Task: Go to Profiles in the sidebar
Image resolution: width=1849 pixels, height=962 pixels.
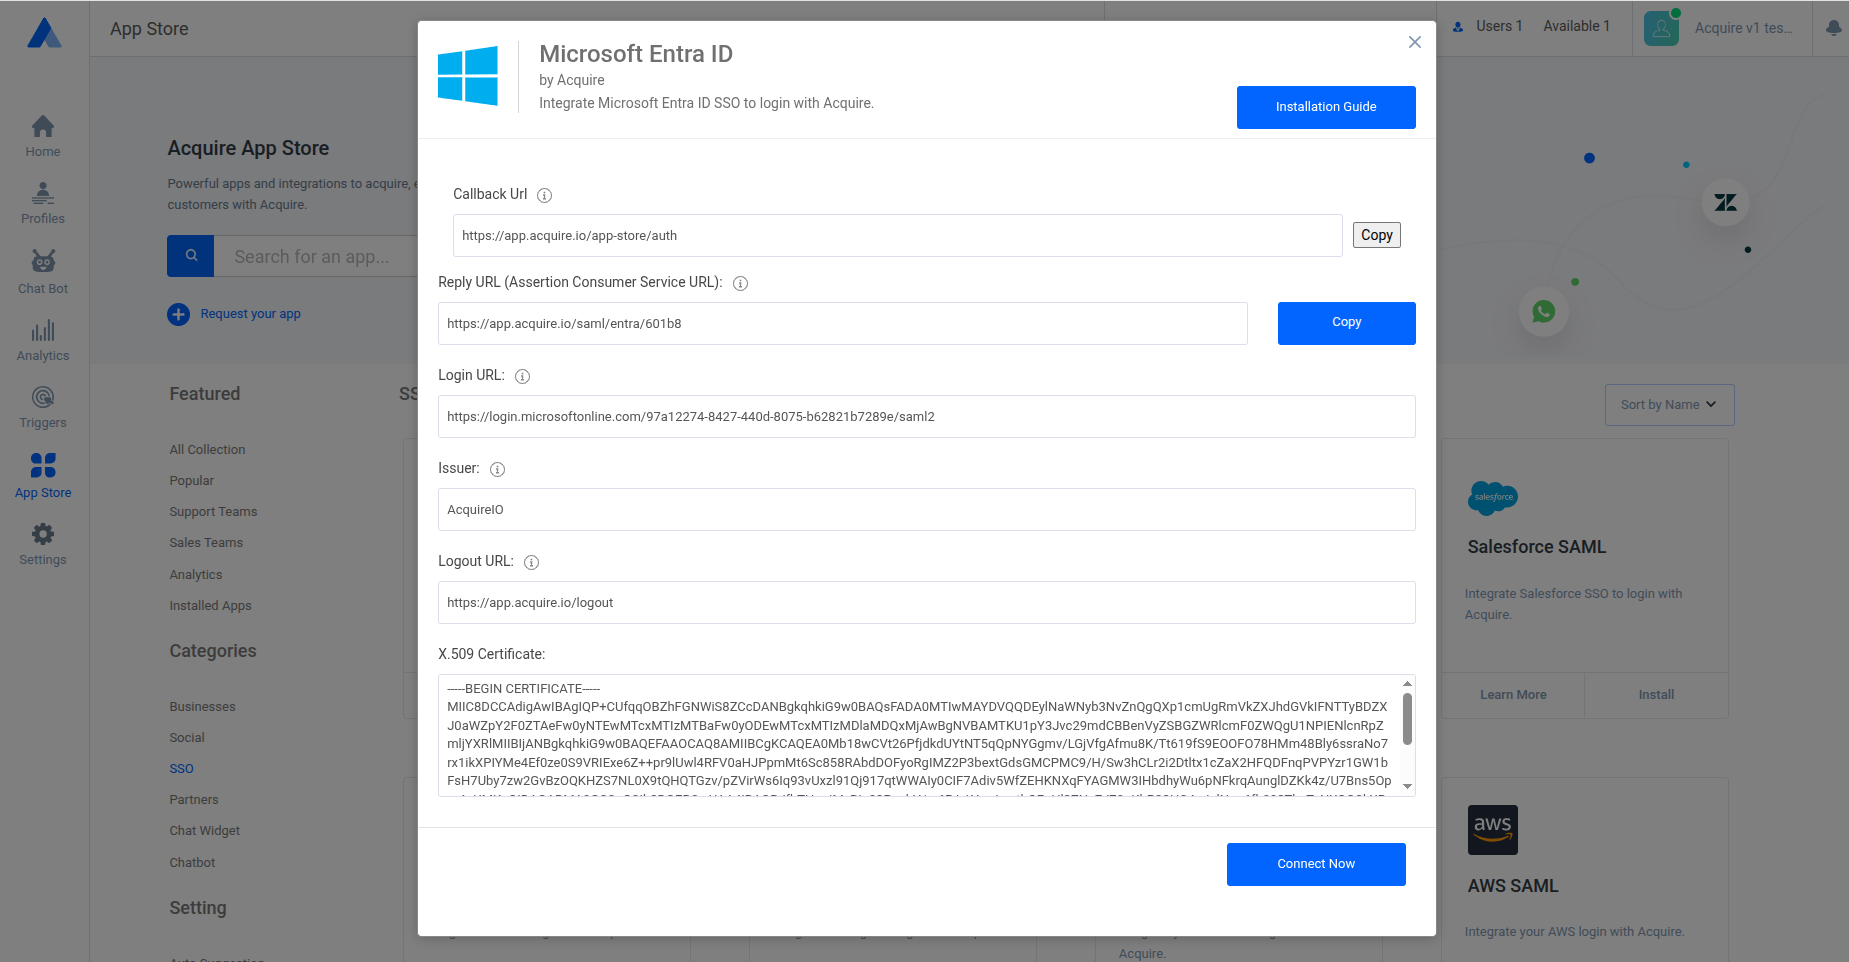Action: pos(43,203)
